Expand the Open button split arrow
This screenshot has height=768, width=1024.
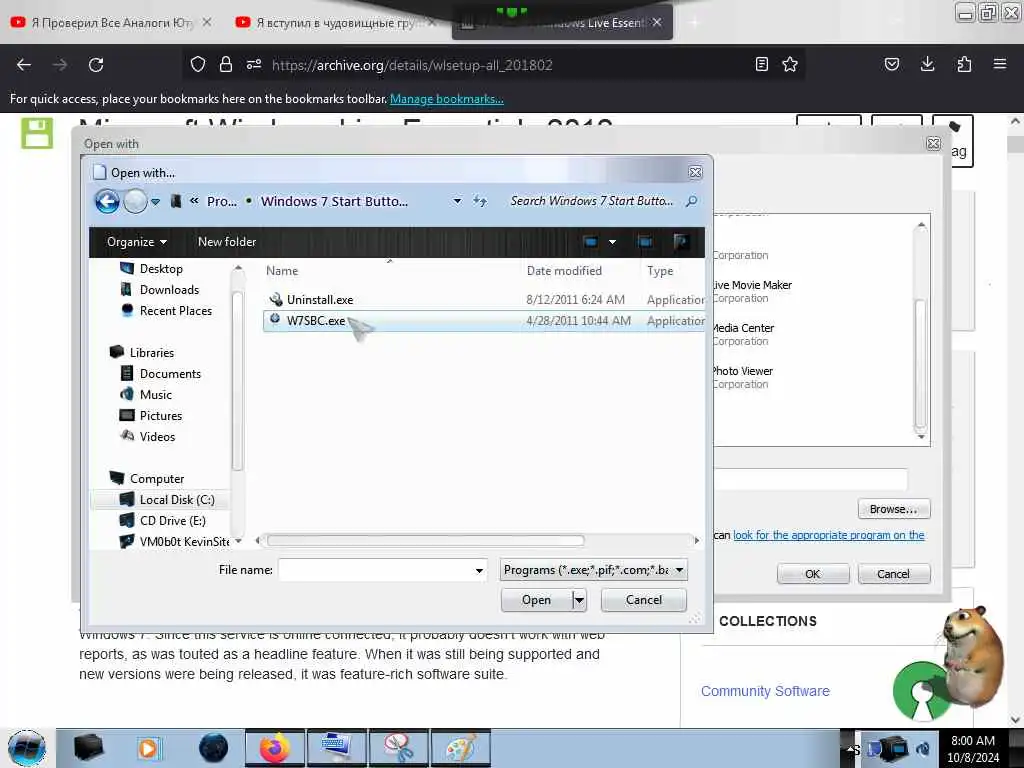(579, 600)
